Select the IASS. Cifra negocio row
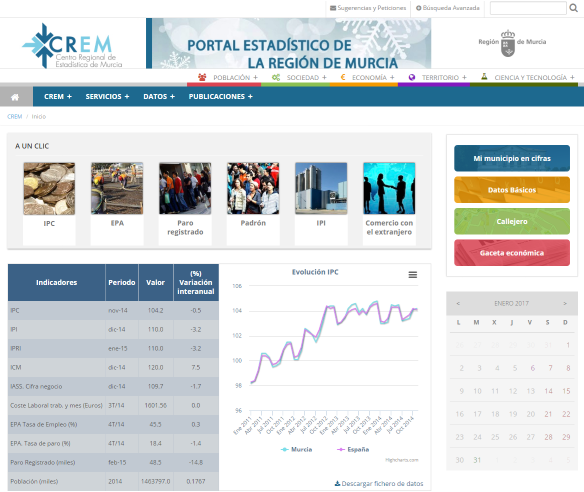This screenshot has width=584, height=492. coord(113,387)
